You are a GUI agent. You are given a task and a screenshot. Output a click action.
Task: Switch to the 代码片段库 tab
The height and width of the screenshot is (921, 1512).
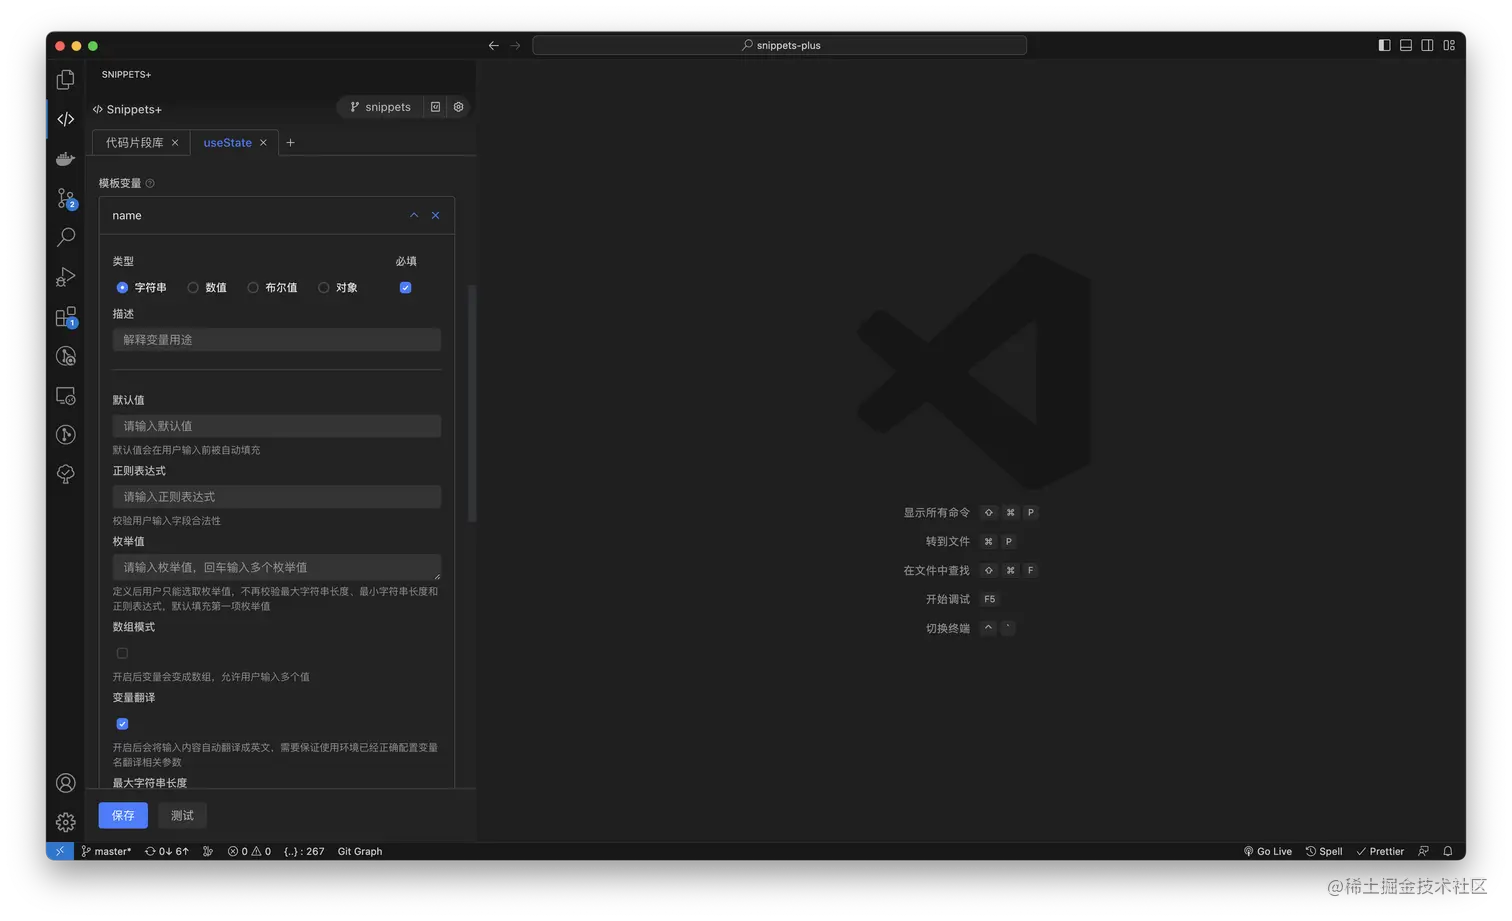coord(134,143)
